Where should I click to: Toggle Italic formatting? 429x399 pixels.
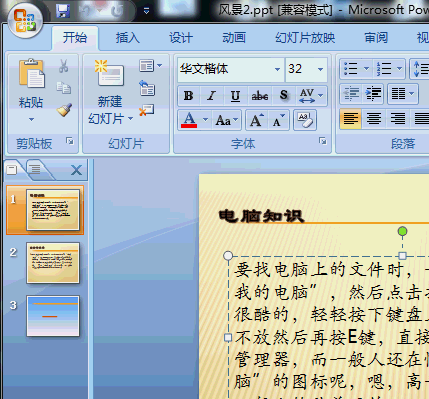(x=211, y=96)
